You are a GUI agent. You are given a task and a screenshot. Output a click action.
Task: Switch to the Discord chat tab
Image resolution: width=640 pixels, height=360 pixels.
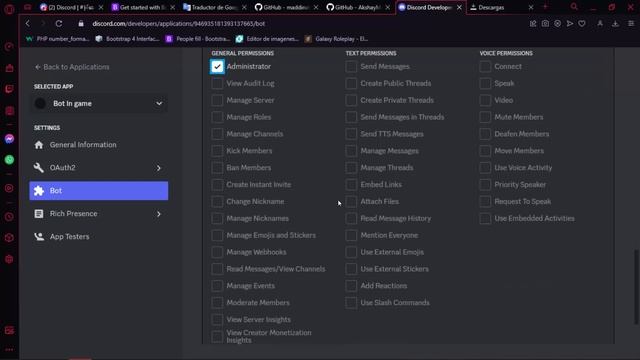pos(72,7)
